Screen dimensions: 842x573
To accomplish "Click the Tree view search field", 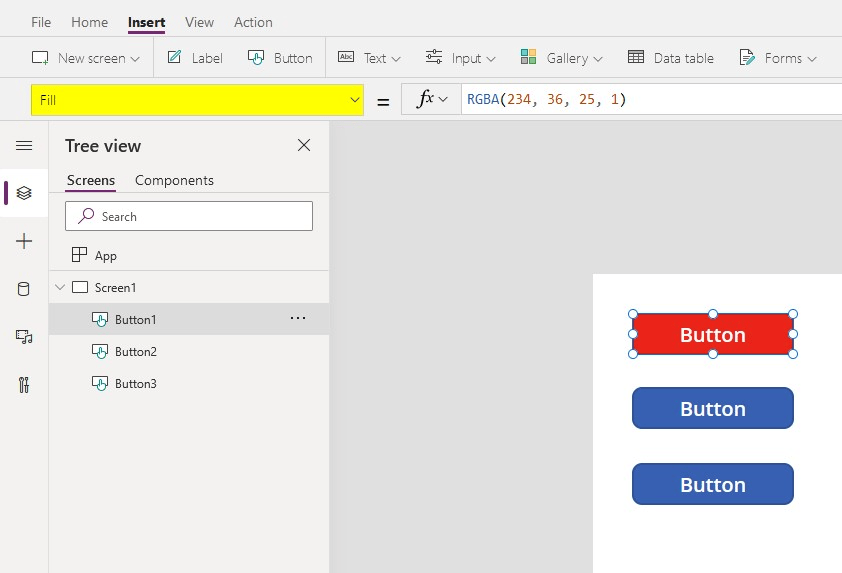I will coord(189,216).
